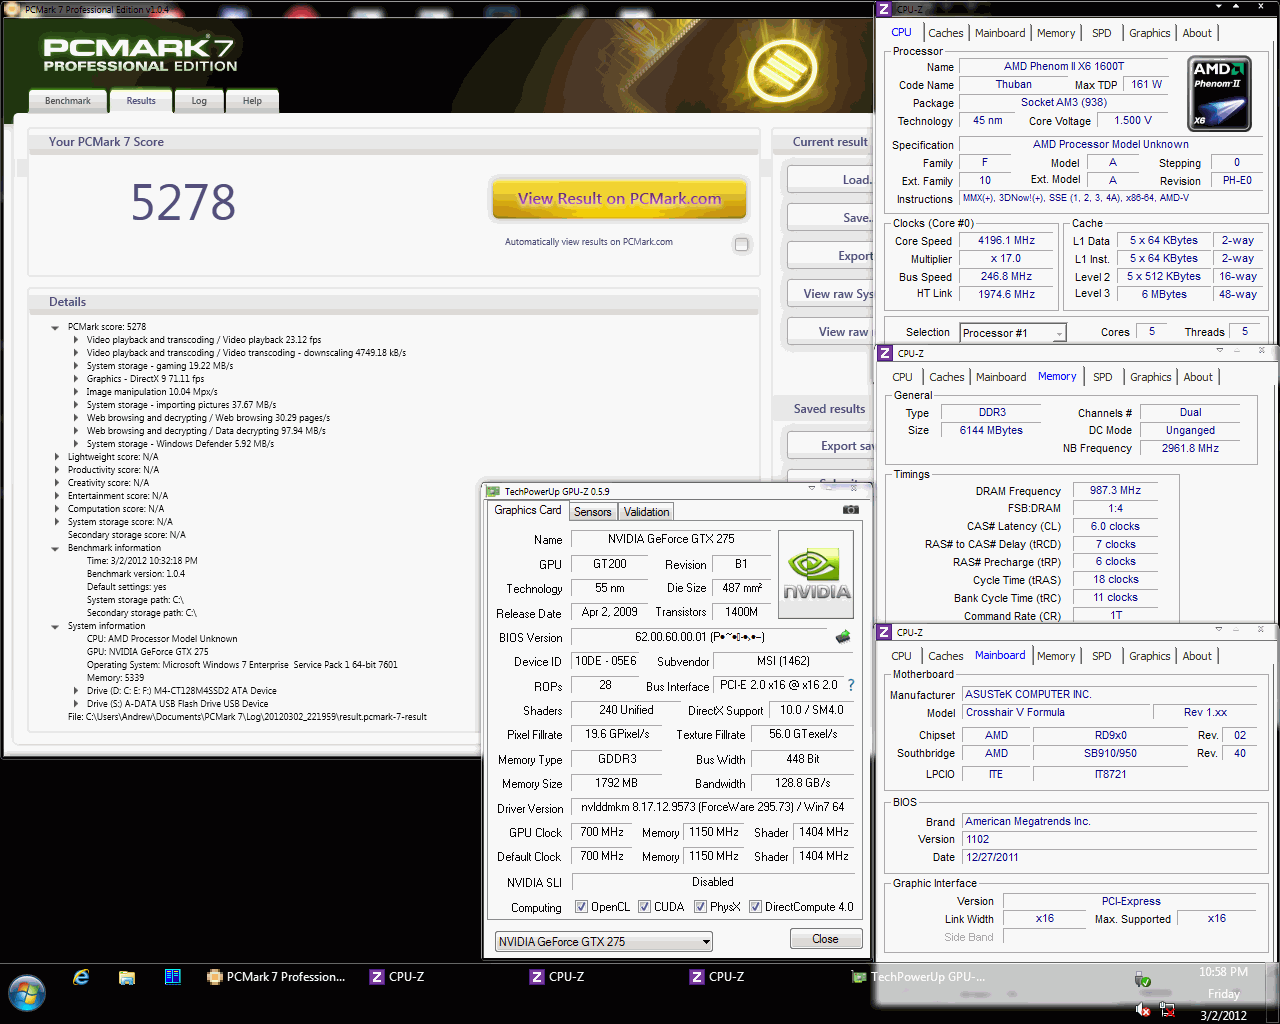The width and height of the screenshot is (1280, 1024).
Task: Expand the Lightweight score: N/A node
Action: [x=56, y=457]
